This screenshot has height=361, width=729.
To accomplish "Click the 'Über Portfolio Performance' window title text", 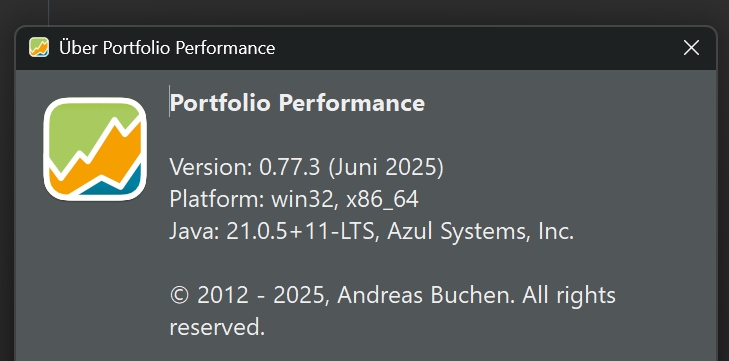I will tap(167, 47).
